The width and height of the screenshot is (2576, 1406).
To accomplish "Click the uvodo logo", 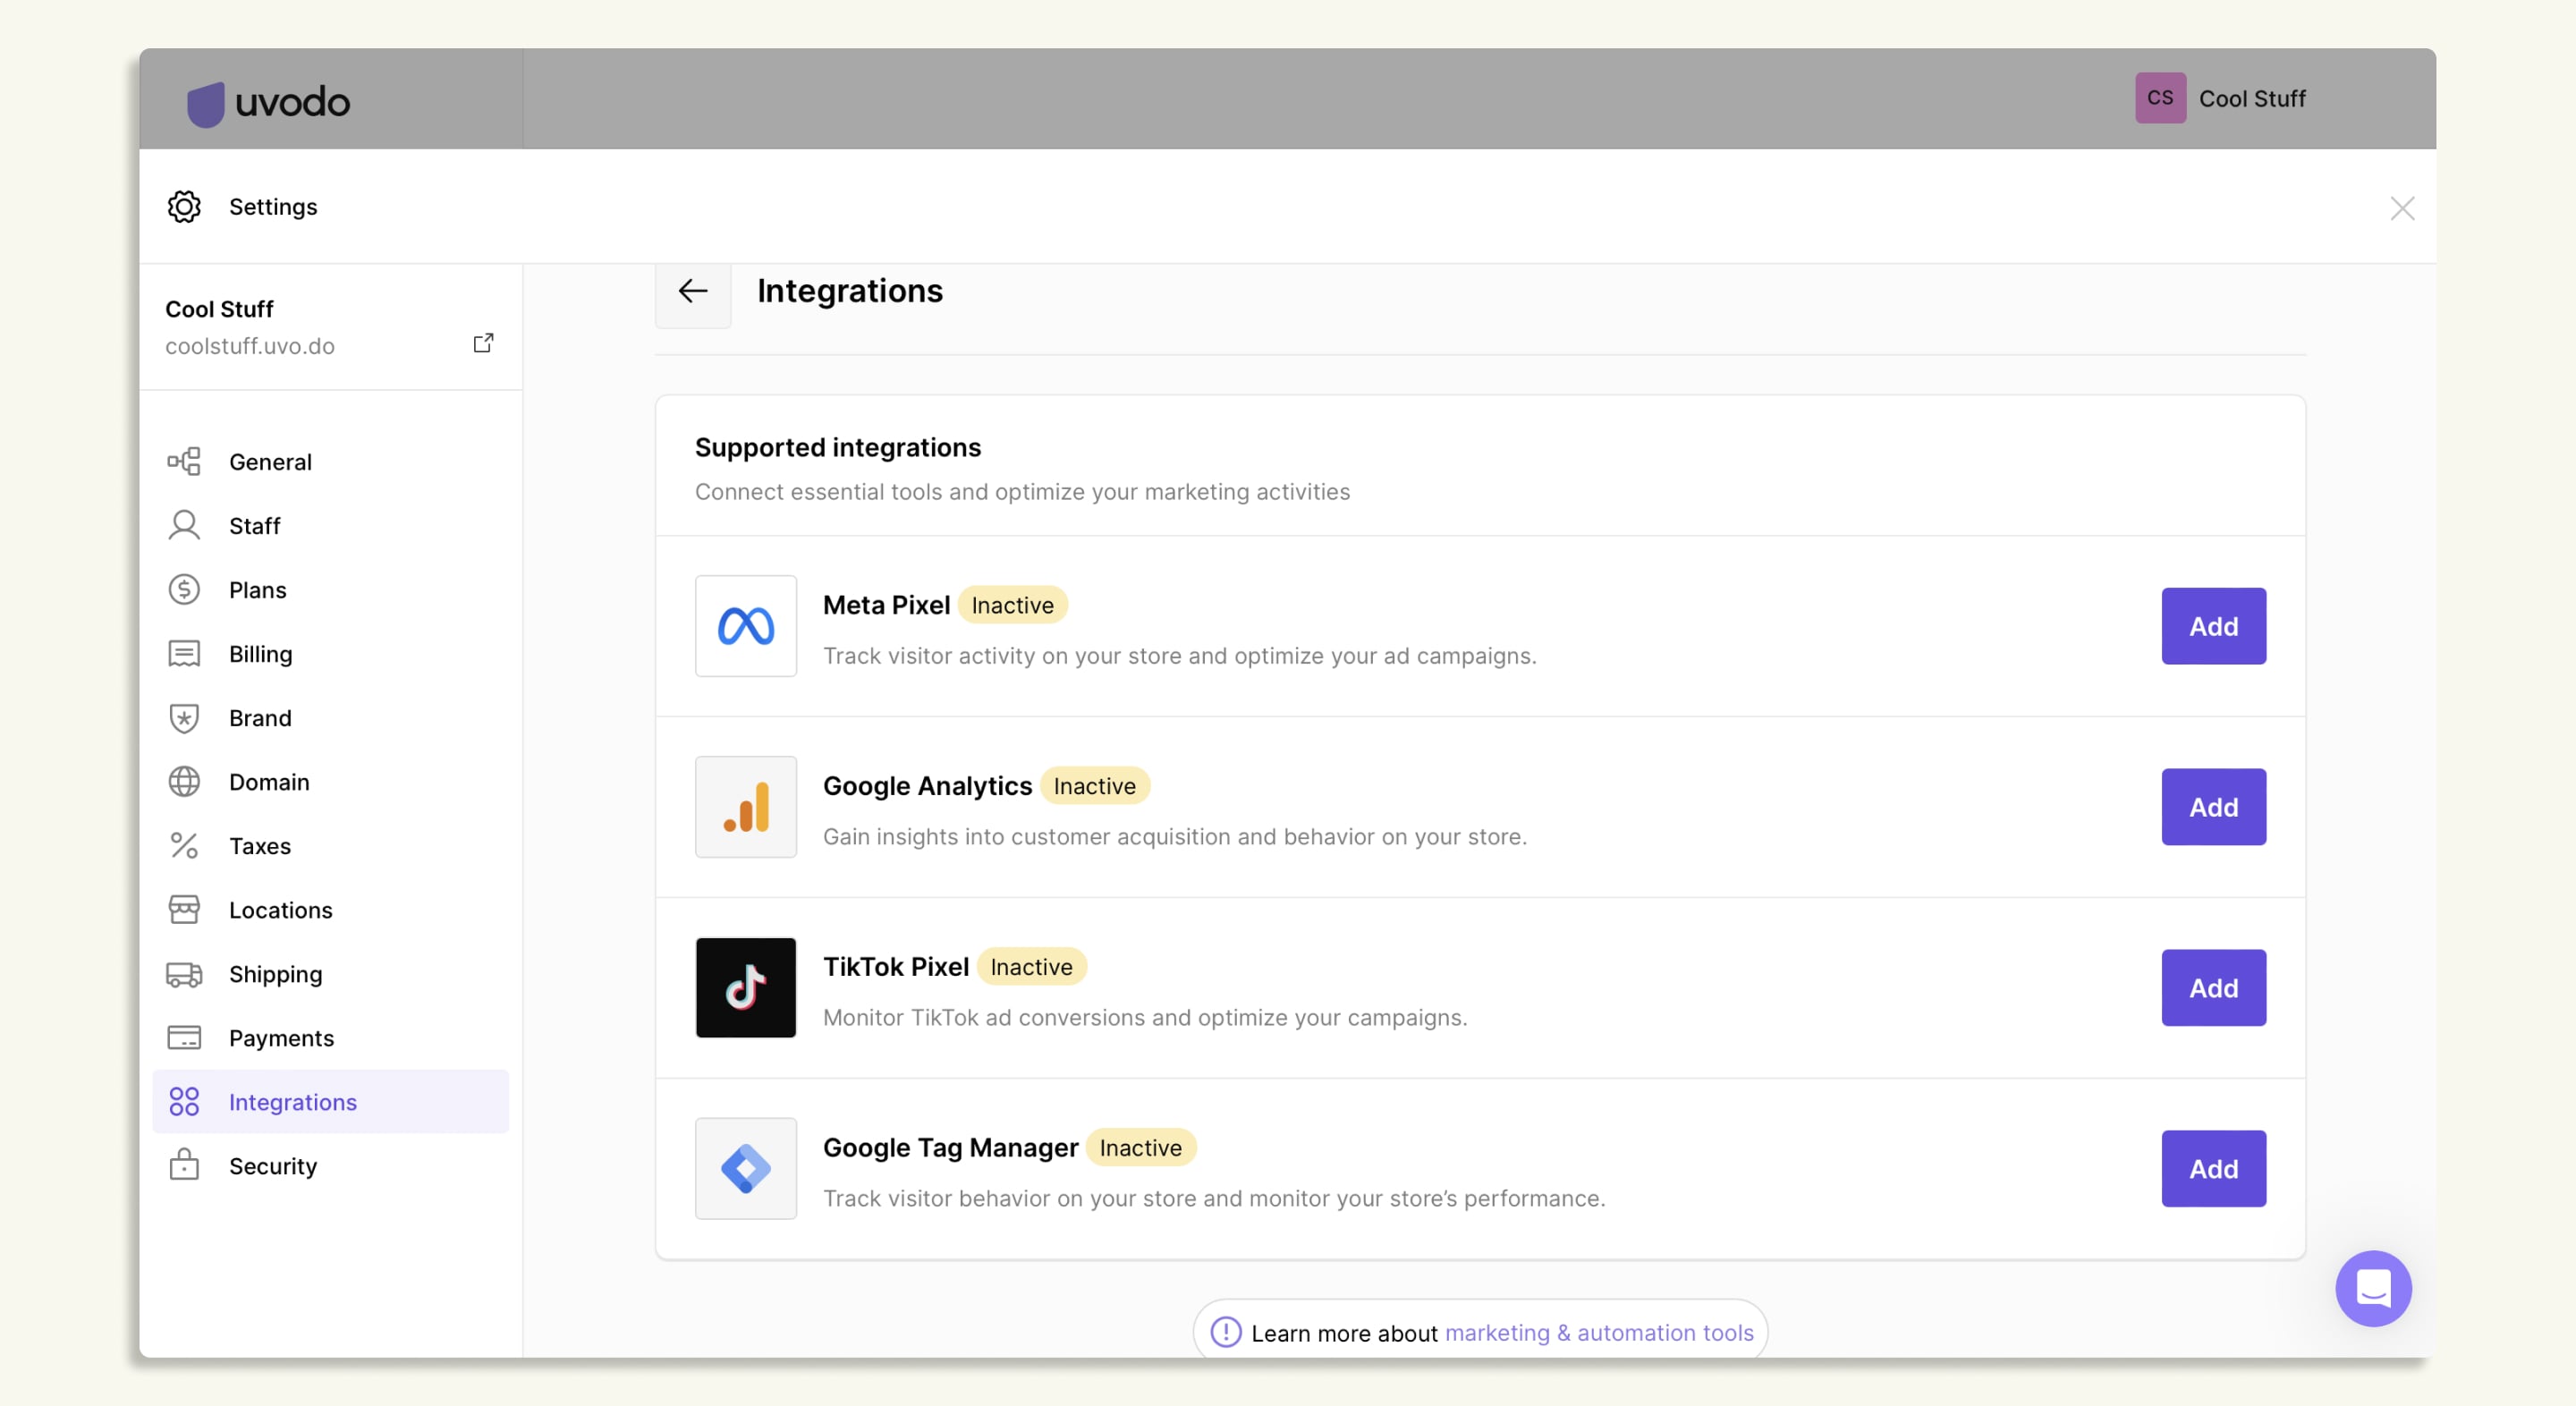I will pyautogui.click(x=268, y=102).
